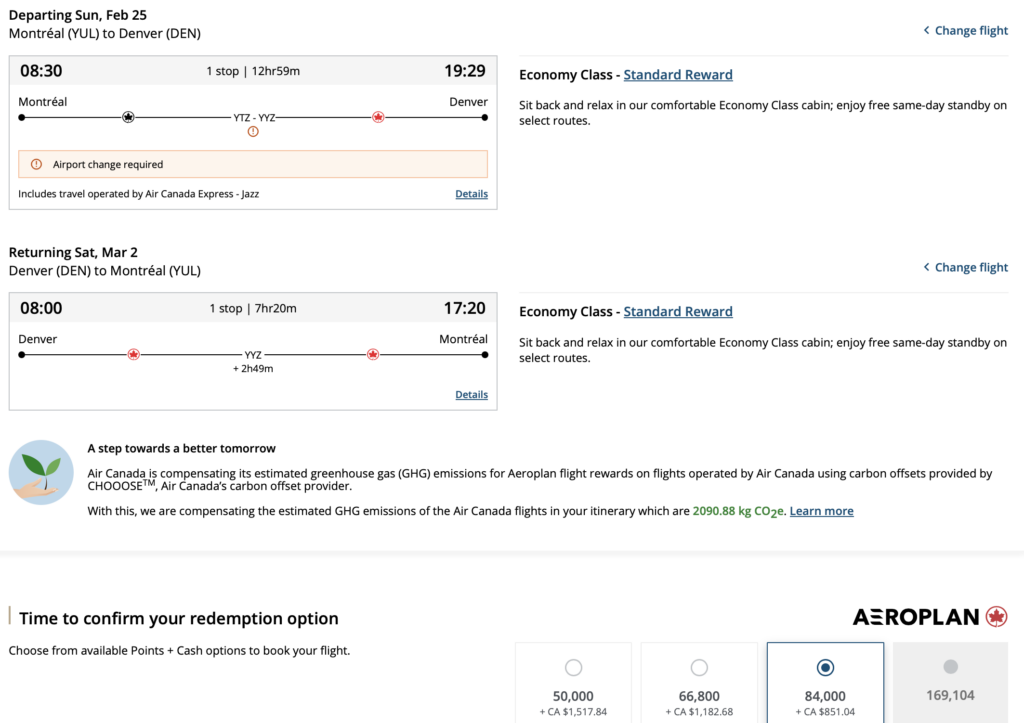Open Standard Reward link for departing flight
The width and height of the screenshot is (1024, 723).
[x=678, y=75]
